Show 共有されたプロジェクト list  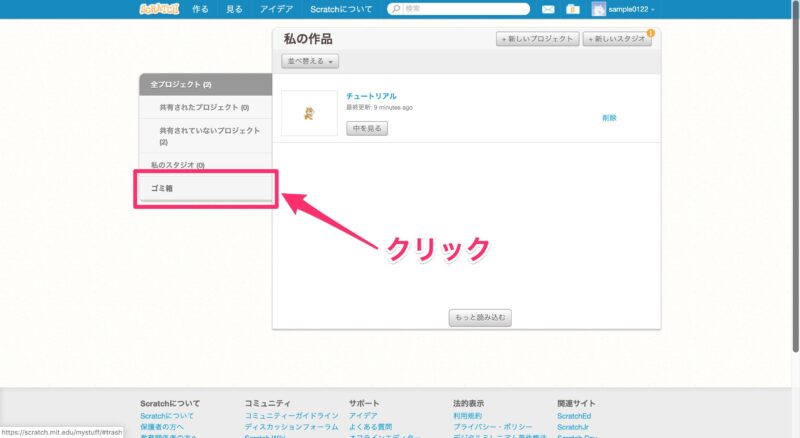(x=204, y=107)
